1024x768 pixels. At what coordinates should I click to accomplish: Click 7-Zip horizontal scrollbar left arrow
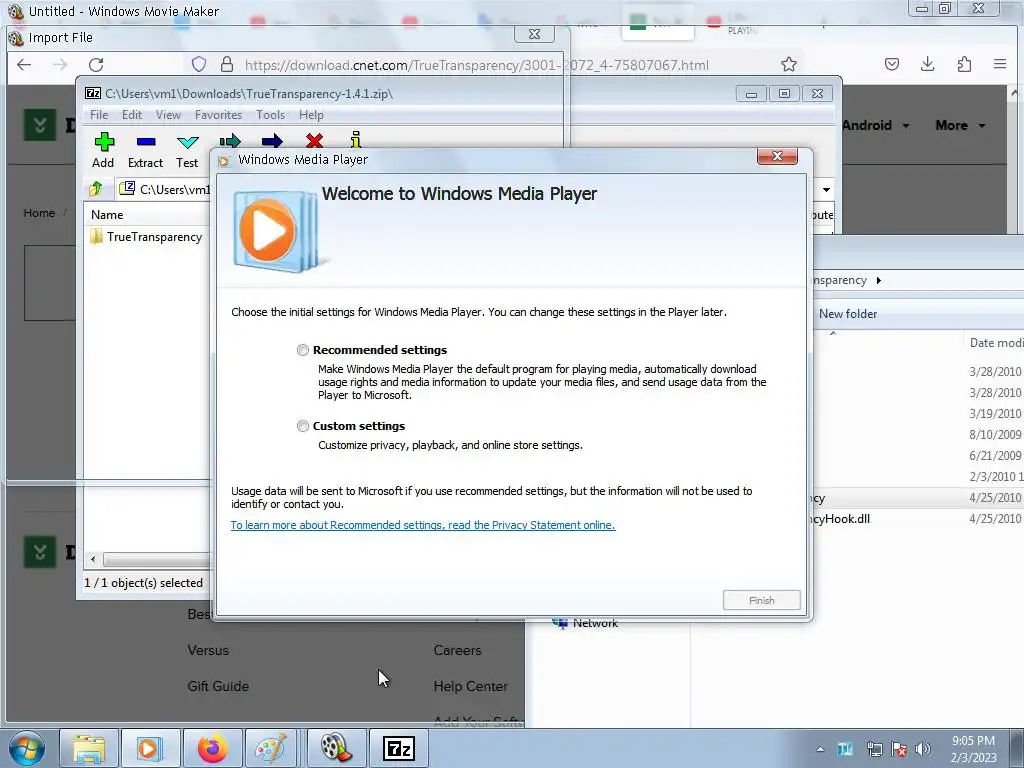[x=93, y=559]
